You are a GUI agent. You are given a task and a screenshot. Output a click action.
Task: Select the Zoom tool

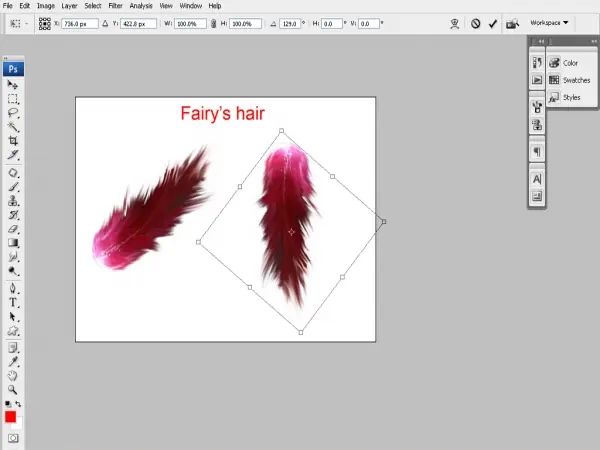13,390
